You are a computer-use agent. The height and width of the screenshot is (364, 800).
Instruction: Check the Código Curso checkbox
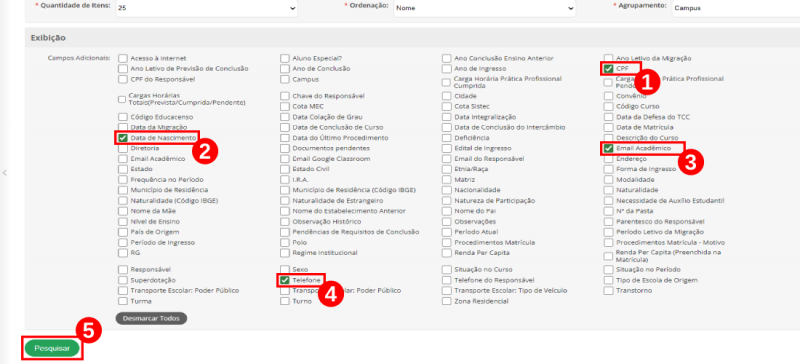tap(608, 106)
